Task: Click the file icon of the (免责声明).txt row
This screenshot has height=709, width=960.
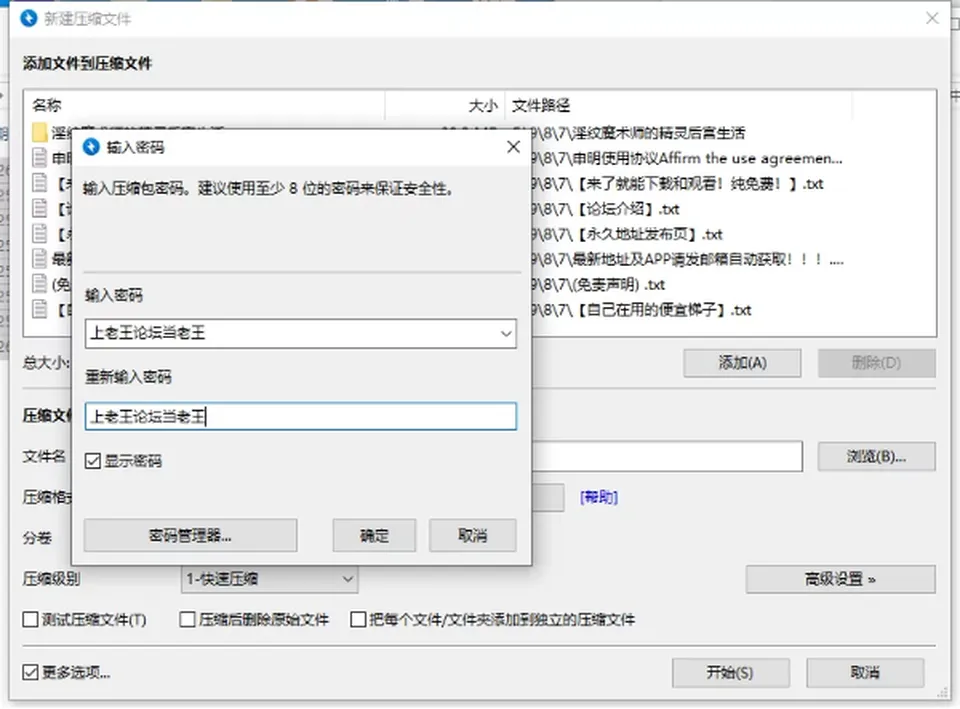Action: pos(40,283)
